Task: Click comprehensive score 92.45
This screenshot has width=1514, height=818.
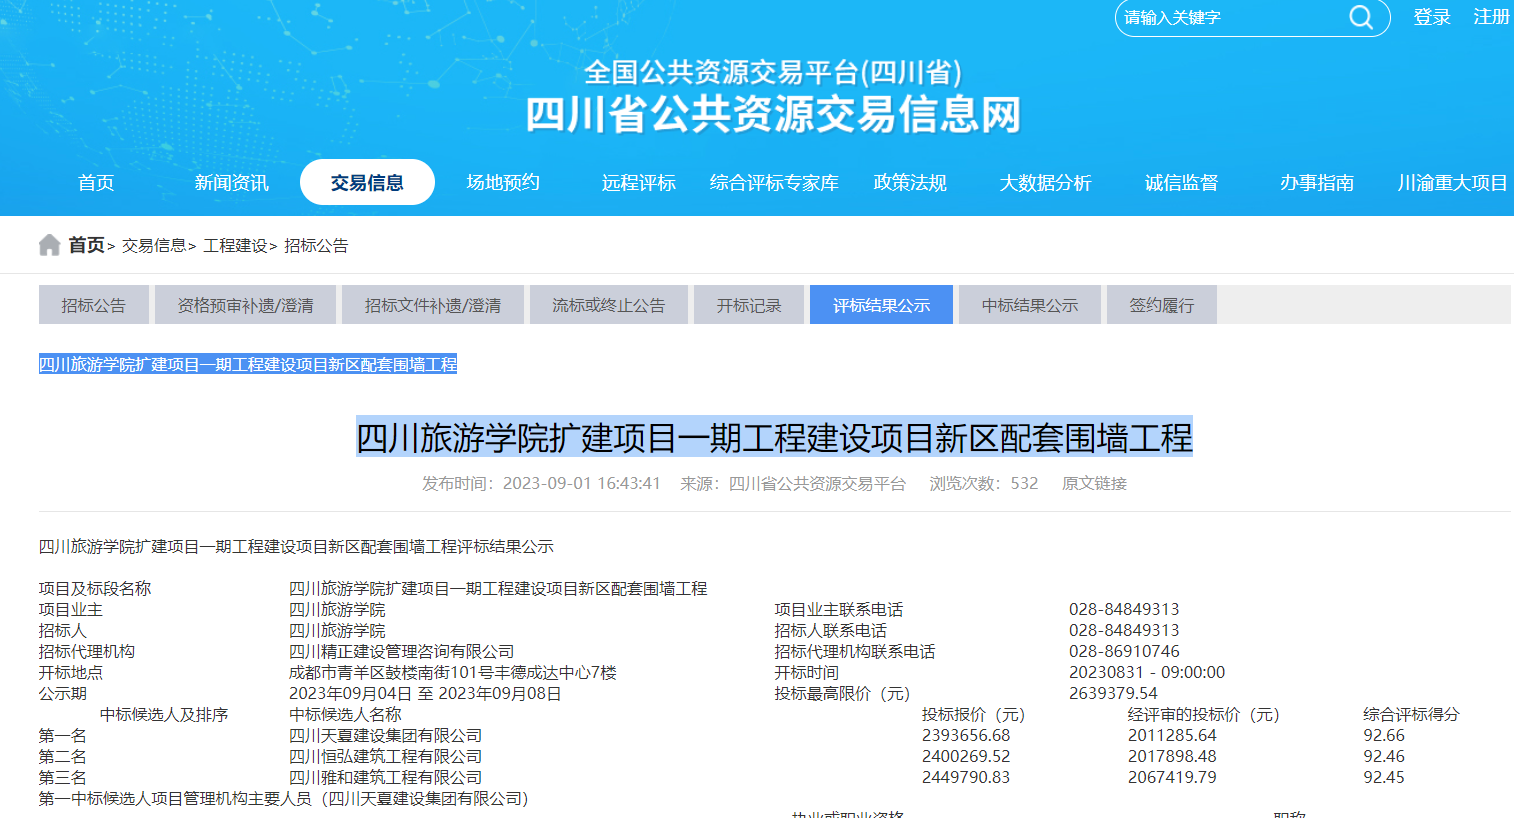Action: coord(1384,778)
